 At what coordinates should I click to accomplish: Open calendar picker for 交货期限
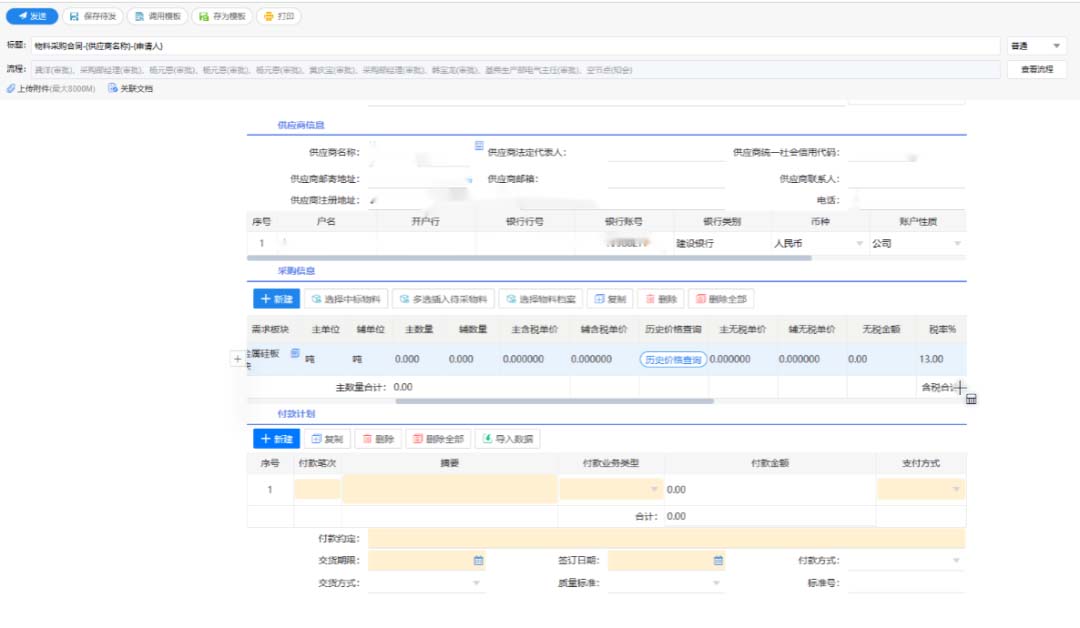click(478, 561)
